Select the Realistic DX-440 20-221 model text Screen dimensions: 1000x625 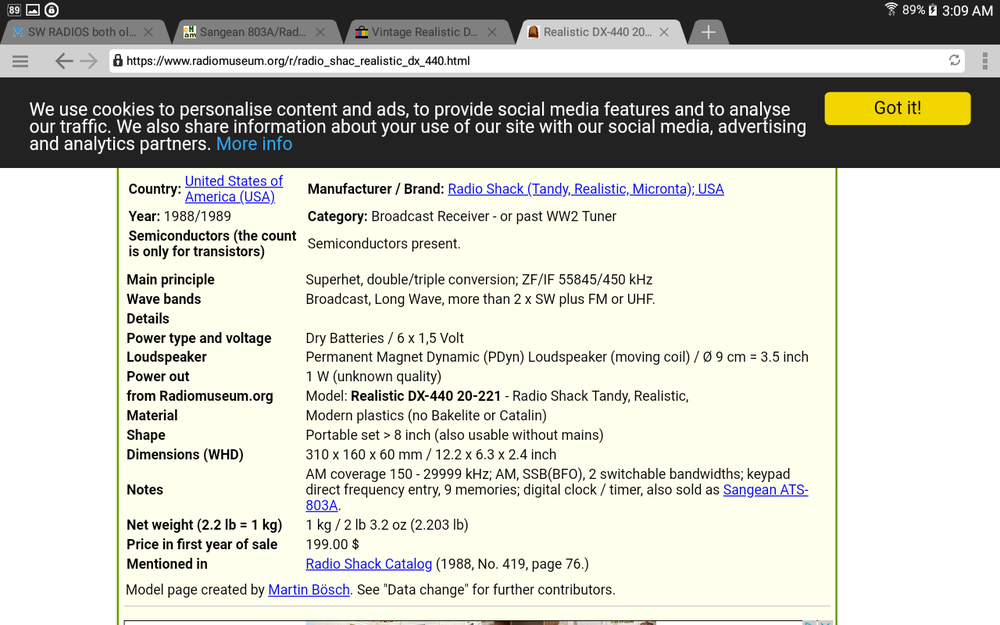click(426, 396)
